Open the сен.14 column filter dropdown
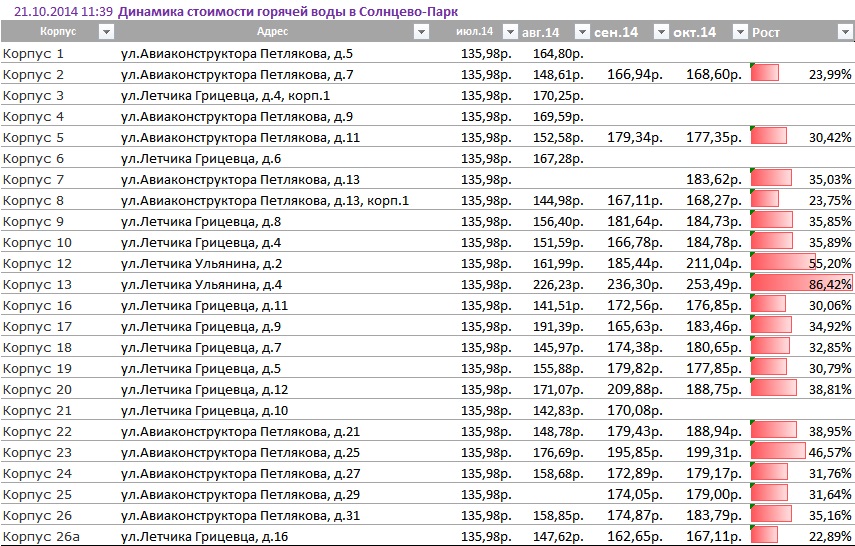The image size is (855, 546). (661, 32)
